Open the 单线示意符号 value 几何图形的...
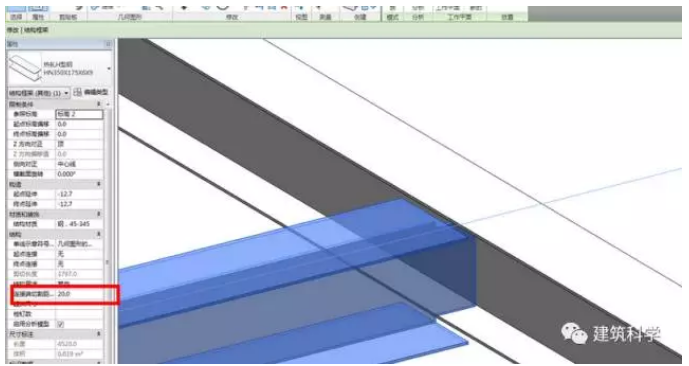The width and height of the screenshot is (689, 366). point(79,244)
